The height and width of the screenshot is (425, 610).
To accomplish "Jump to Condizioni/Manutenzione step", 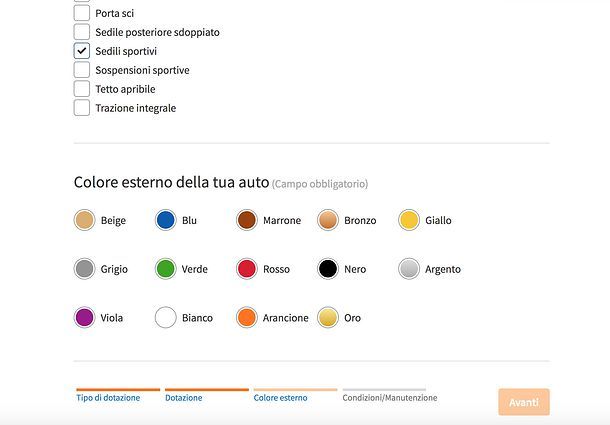I will click(x=389, y=397).
